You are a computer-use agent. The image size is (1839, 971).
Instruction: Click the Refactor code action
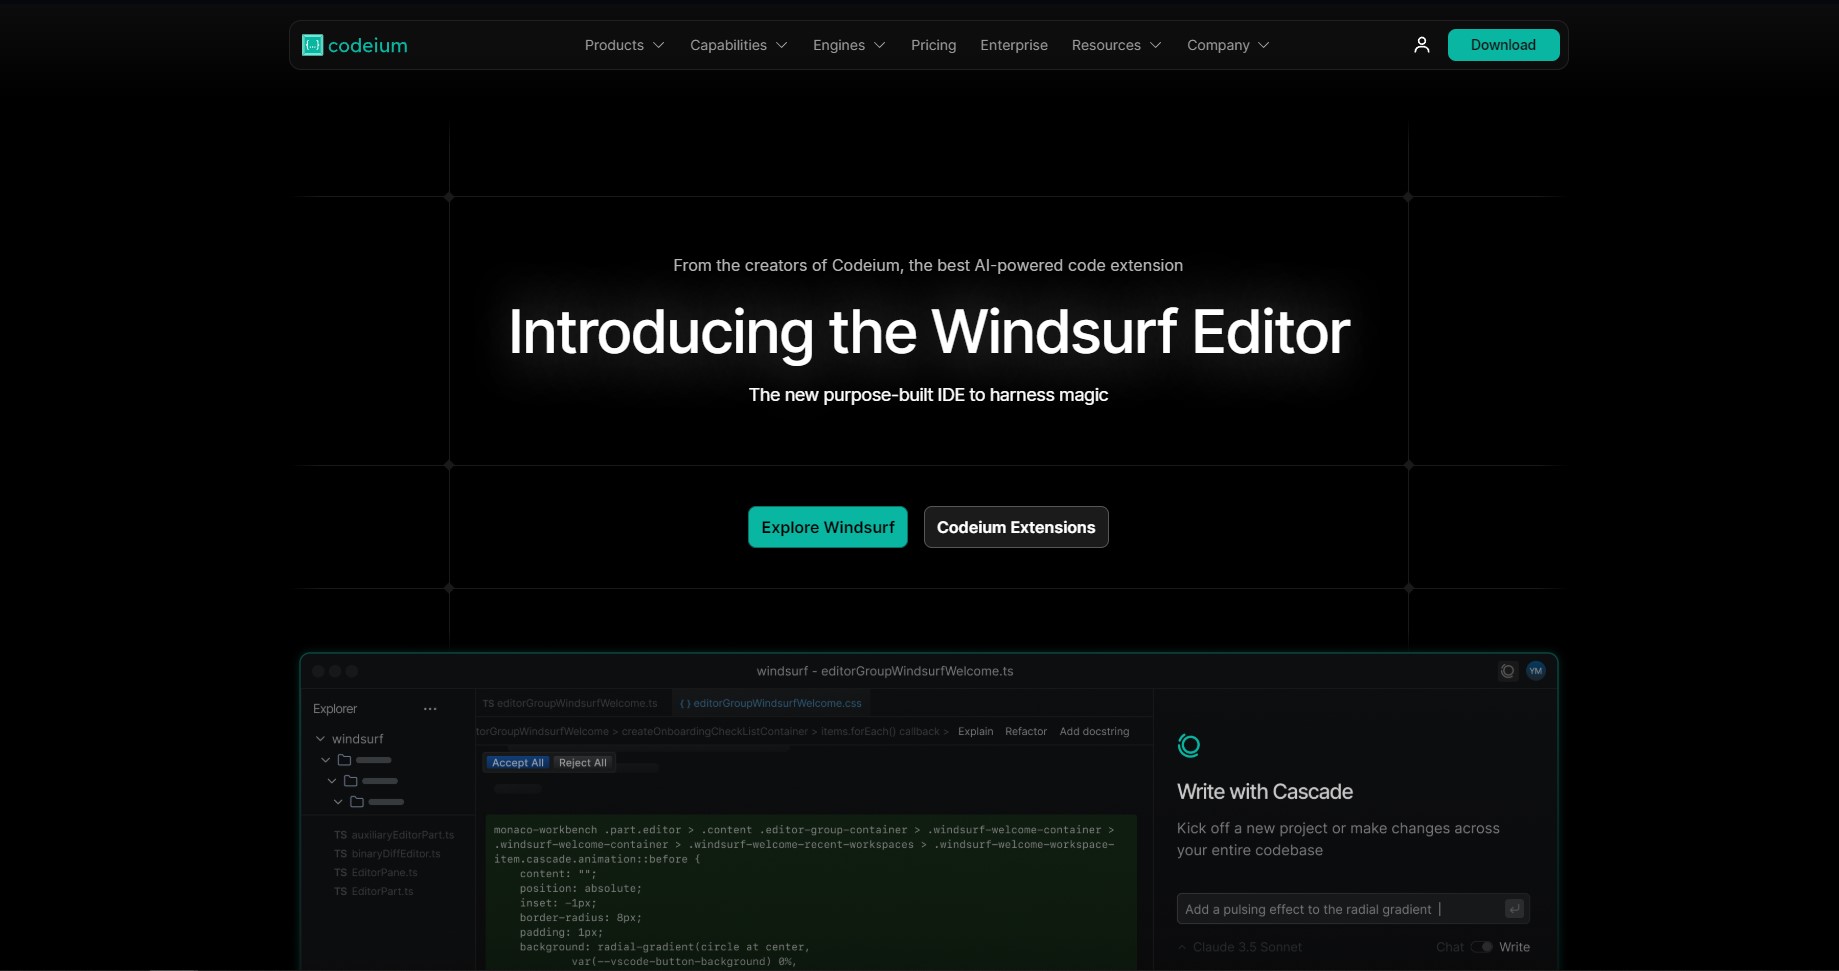[x=1026, y=731]
